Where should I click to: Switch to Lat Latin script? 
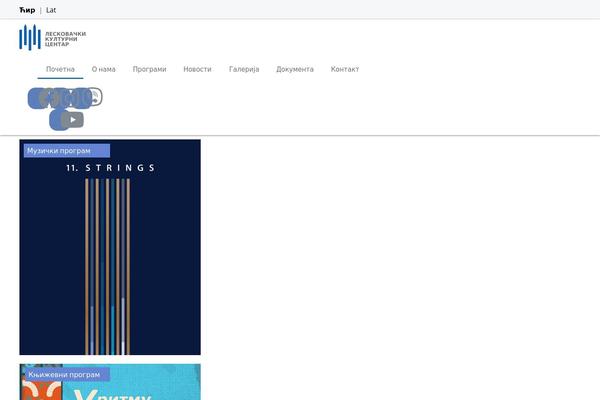point(51,10)
